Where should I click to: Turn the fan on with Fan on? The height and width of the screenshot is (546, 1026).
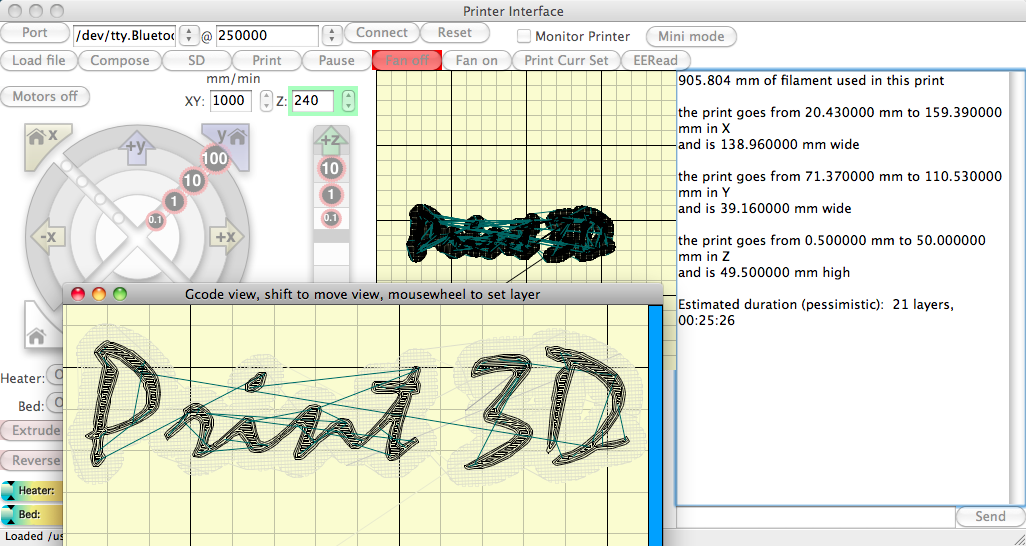(476, 60)
